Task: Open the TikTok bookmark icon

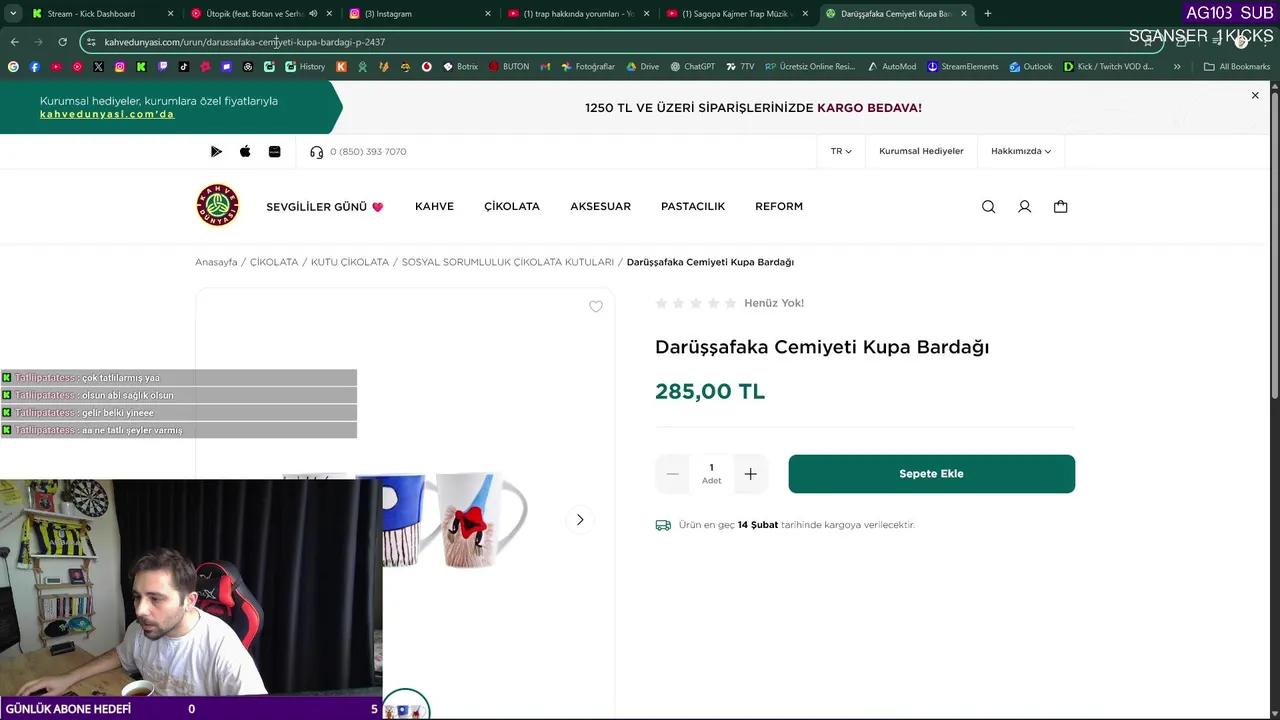Action: click(184, 67)
